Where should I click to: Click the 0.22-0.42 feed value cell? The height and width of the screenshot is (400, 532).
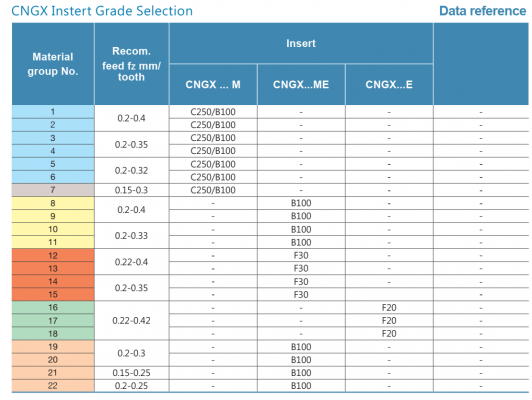[132, 321]
